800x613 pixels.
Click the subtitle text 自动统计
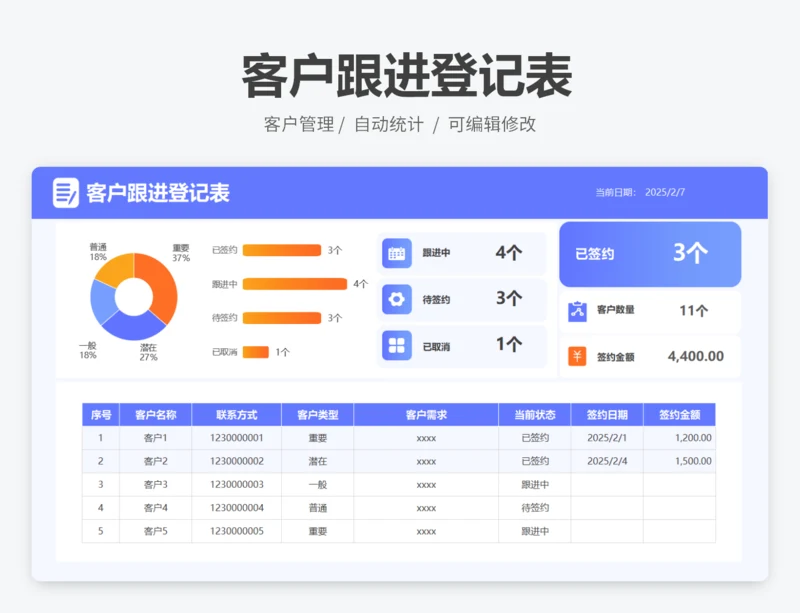coord(389,124)
